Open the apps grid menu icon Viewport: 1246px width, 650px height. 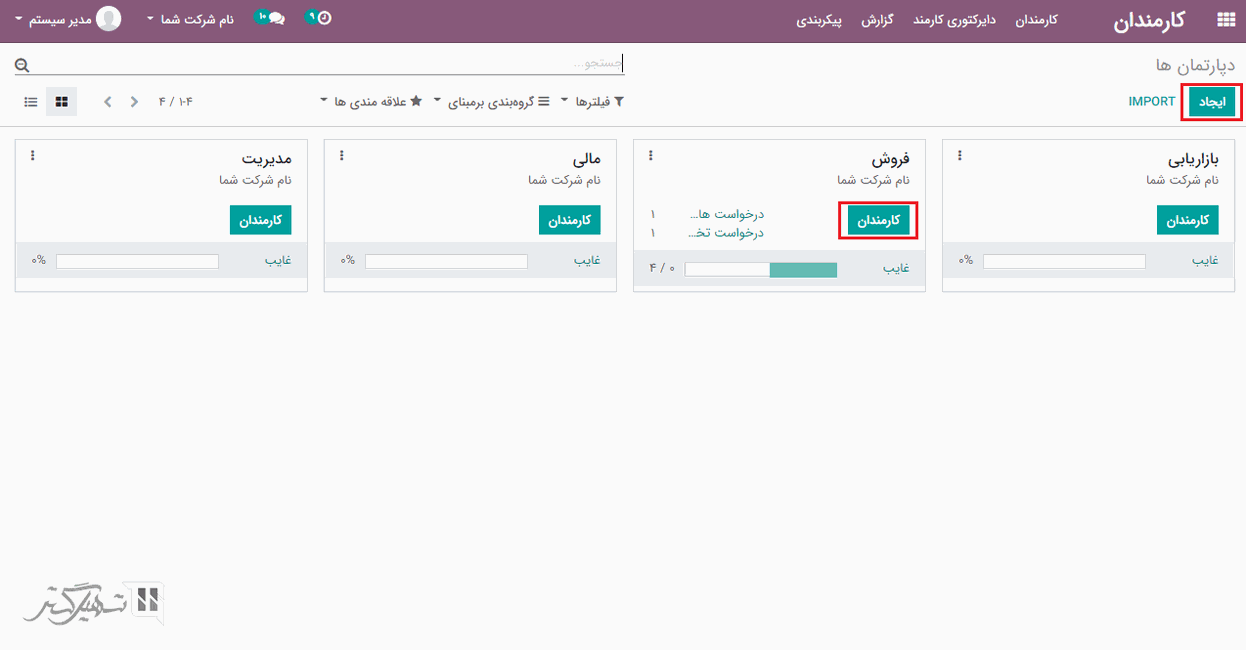pos(1225,20)
